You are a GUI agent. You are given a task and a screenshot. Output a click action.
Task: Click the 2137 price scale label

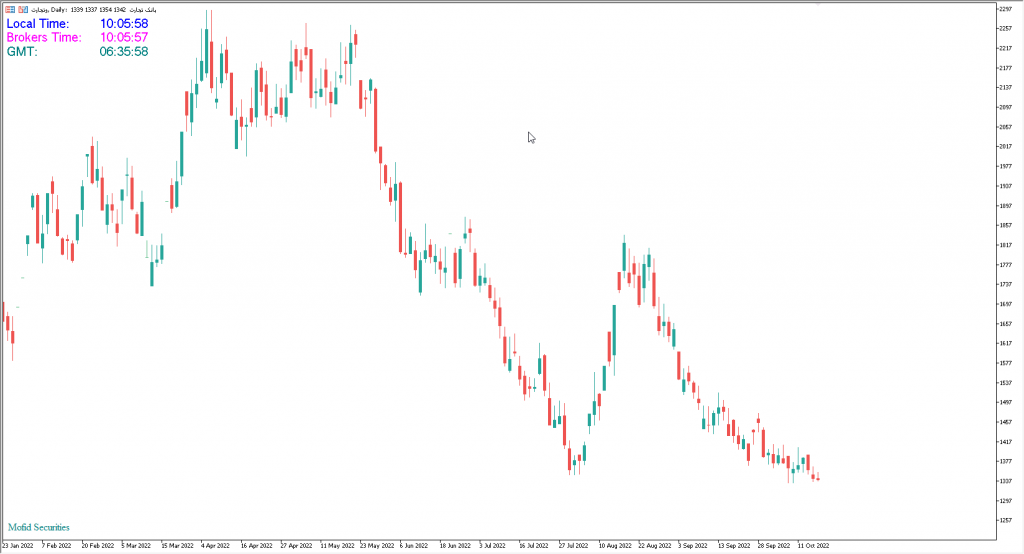point(1005,88)
